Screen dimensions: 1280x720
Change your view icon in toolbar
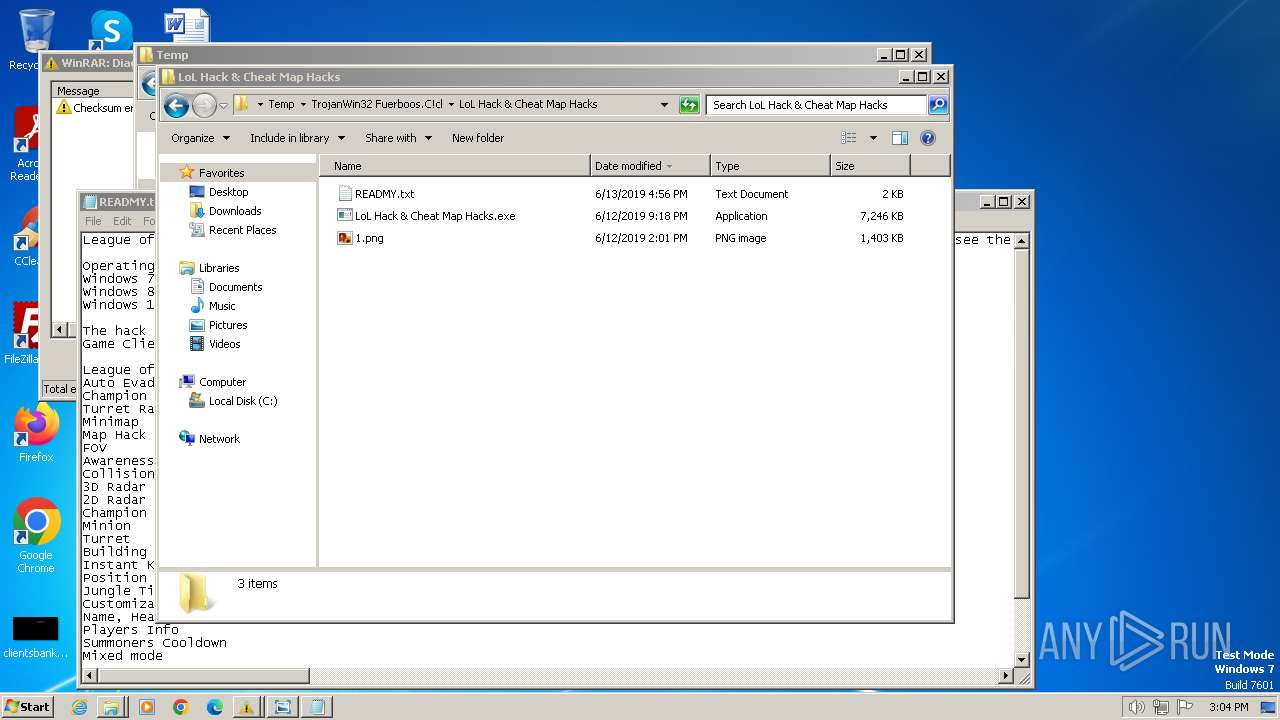pyautogui.click(x=849, y=138)
